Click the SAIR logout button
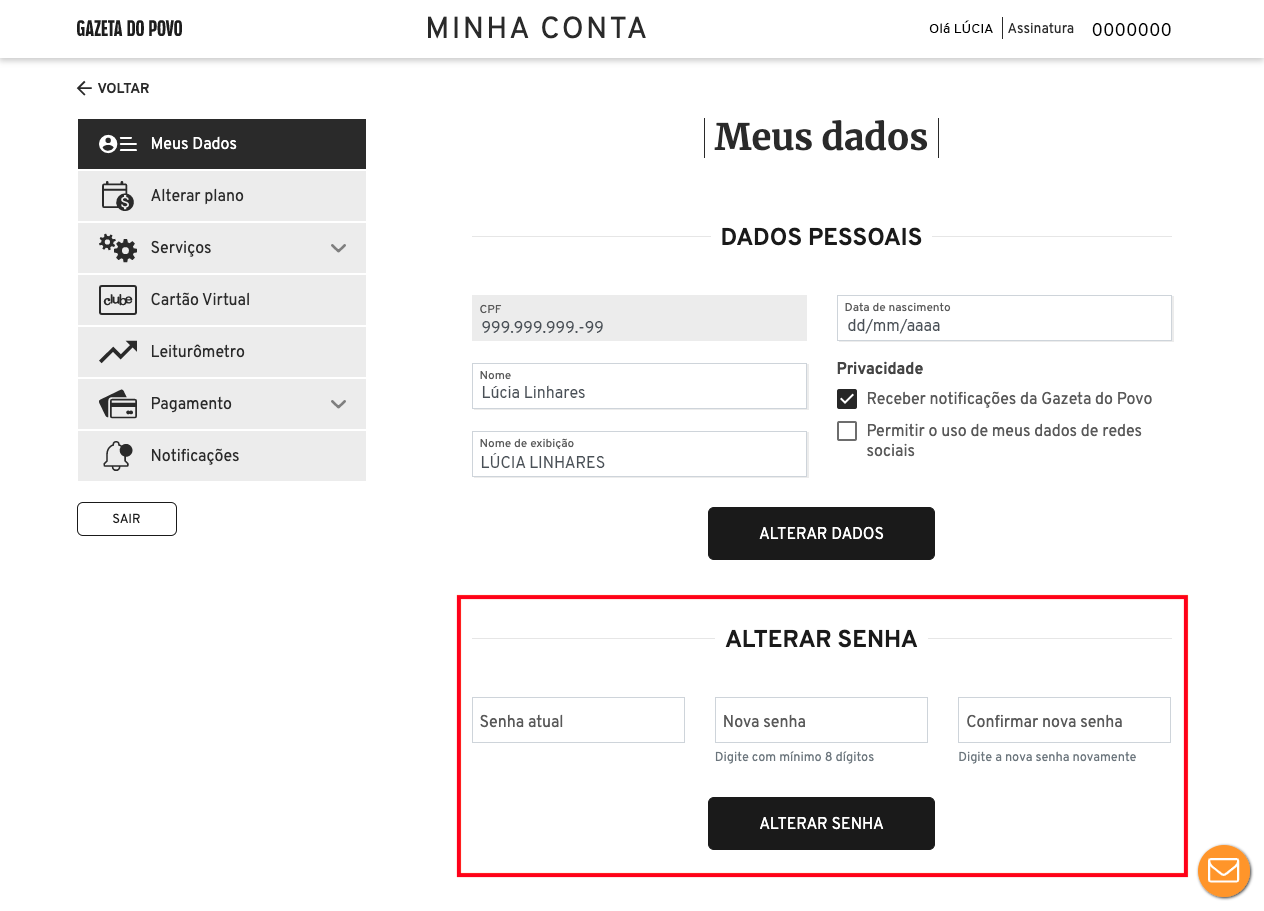The width and height of the screenshot is (1264, 911). tap(127, 519)
